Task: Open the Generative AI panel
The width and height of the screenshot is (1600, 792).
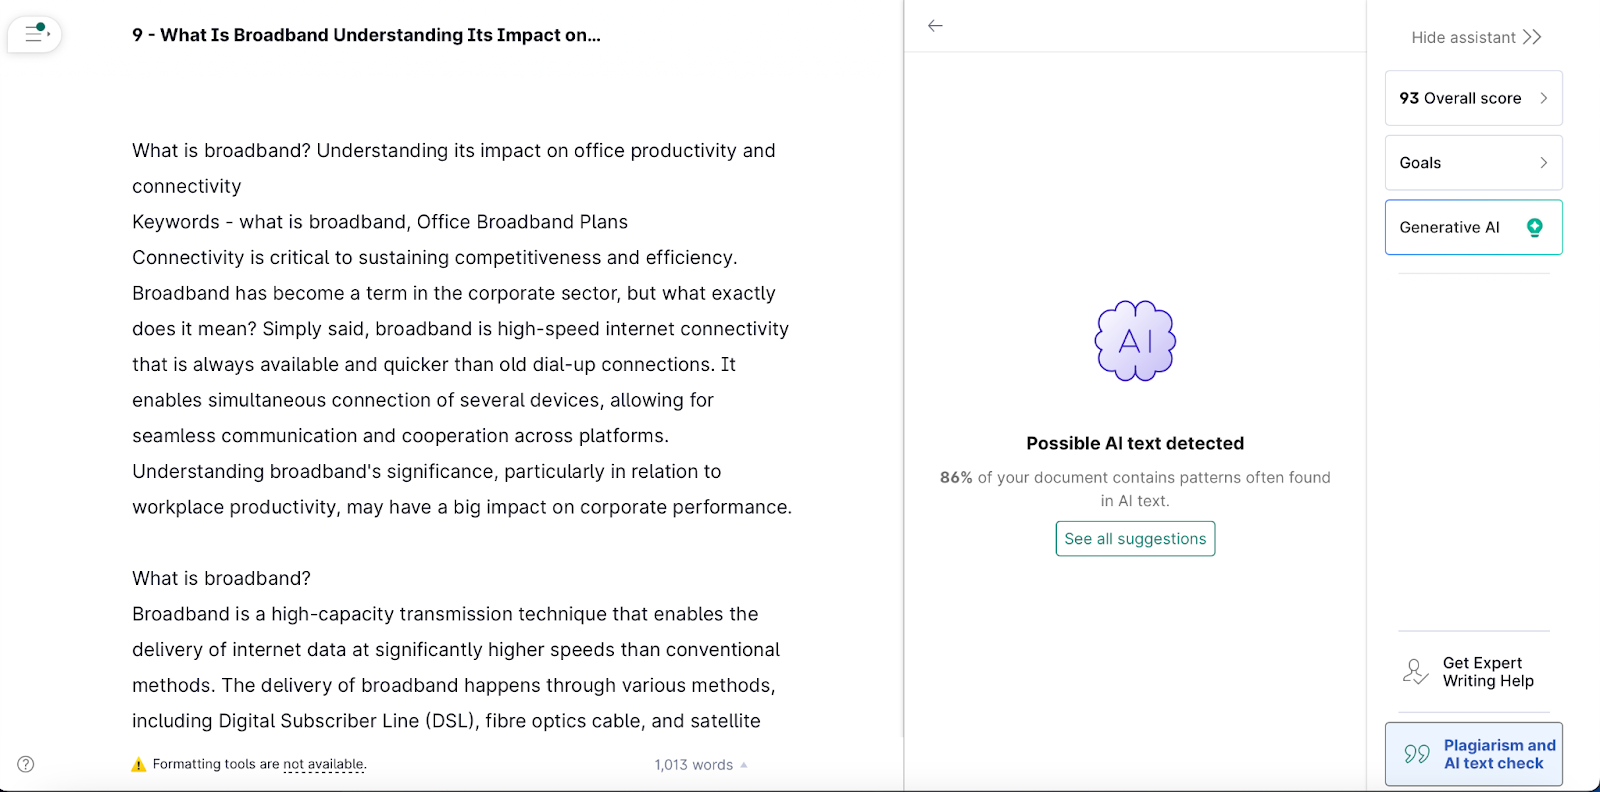Action: pyautogui.click(x=1473, y=227)
